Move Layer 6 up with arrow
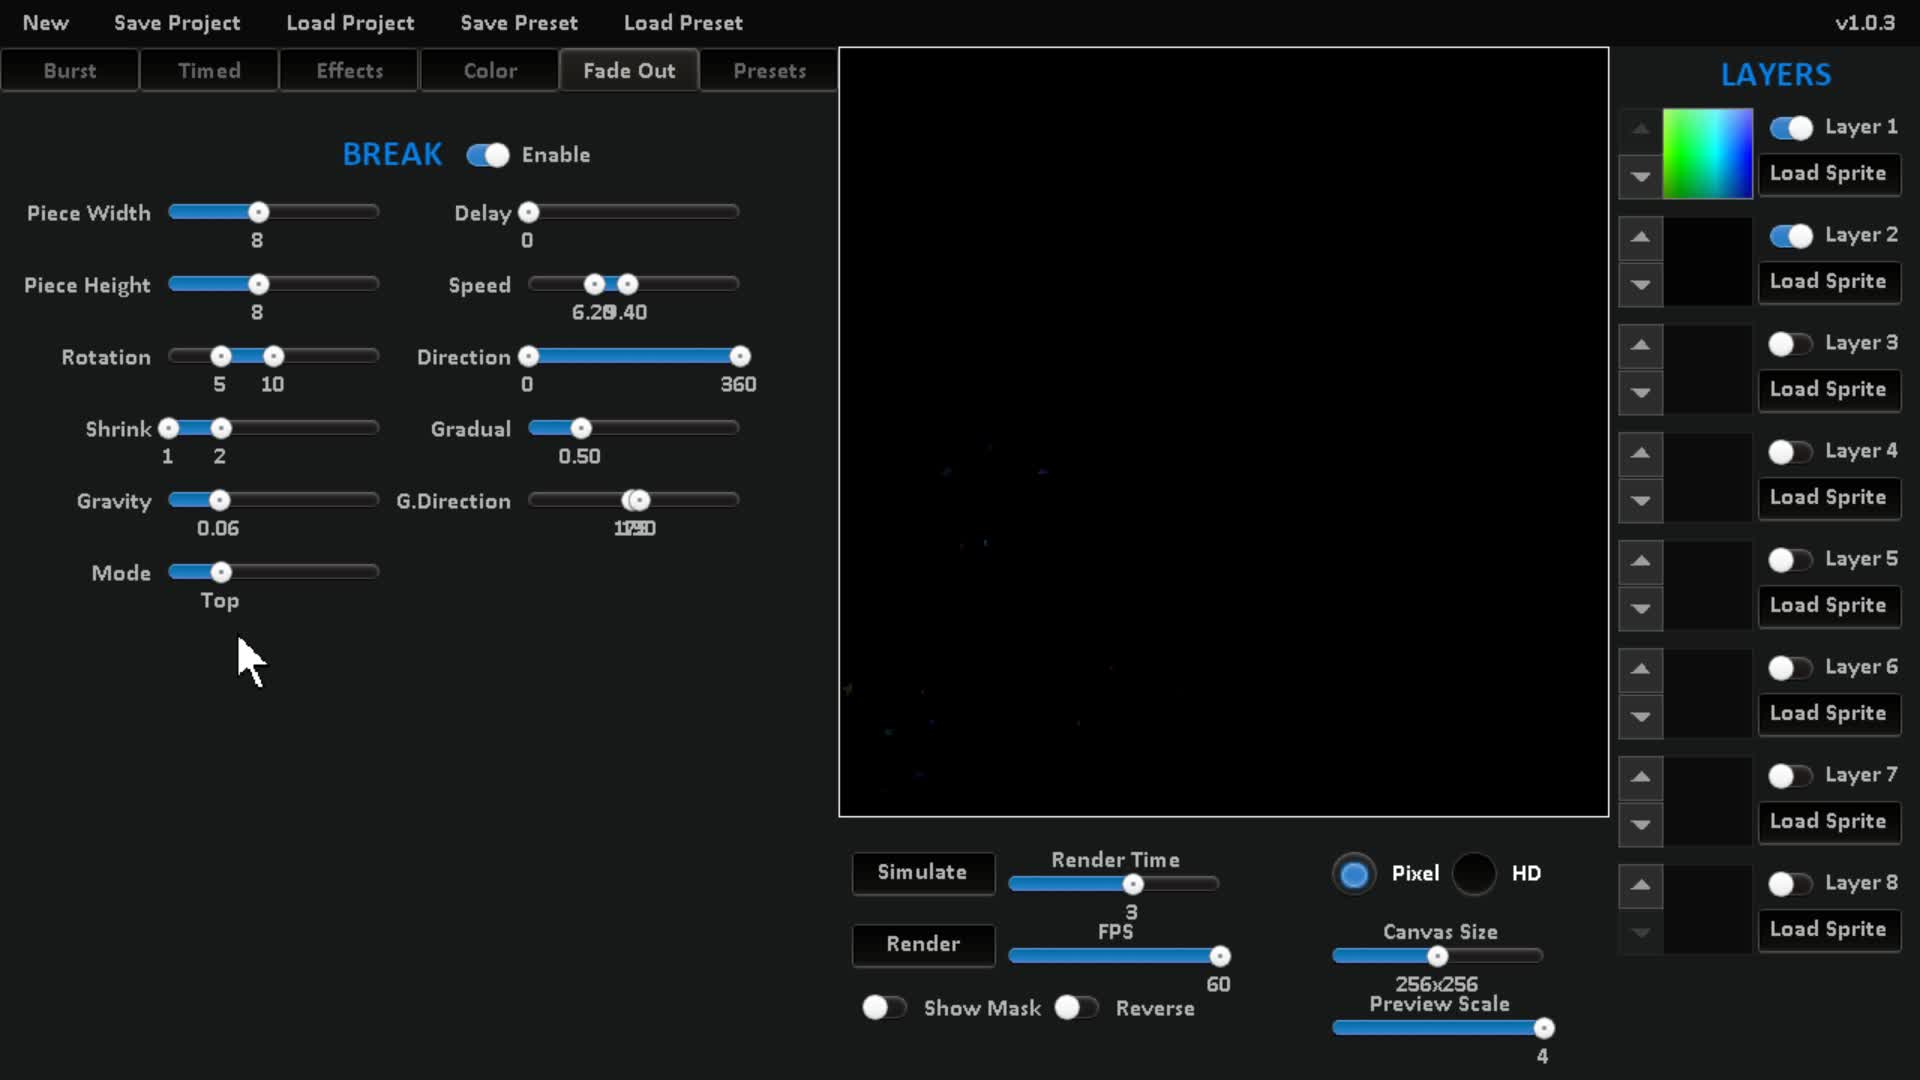This screenshot has width=1920, height=1080. (x=1640, y=669)
